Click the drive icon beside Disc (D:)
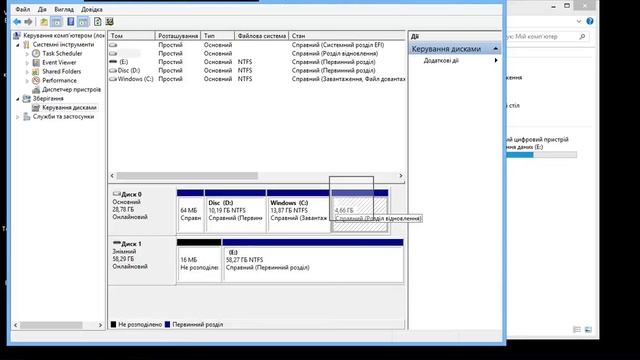640x360 pixels. 113,70
